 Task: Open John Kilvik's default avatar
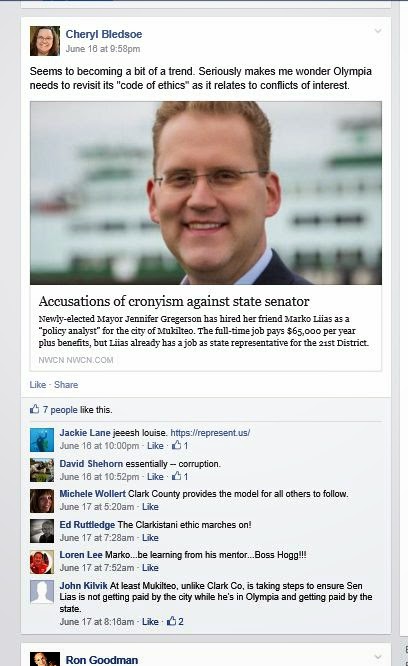pos(42,592)
